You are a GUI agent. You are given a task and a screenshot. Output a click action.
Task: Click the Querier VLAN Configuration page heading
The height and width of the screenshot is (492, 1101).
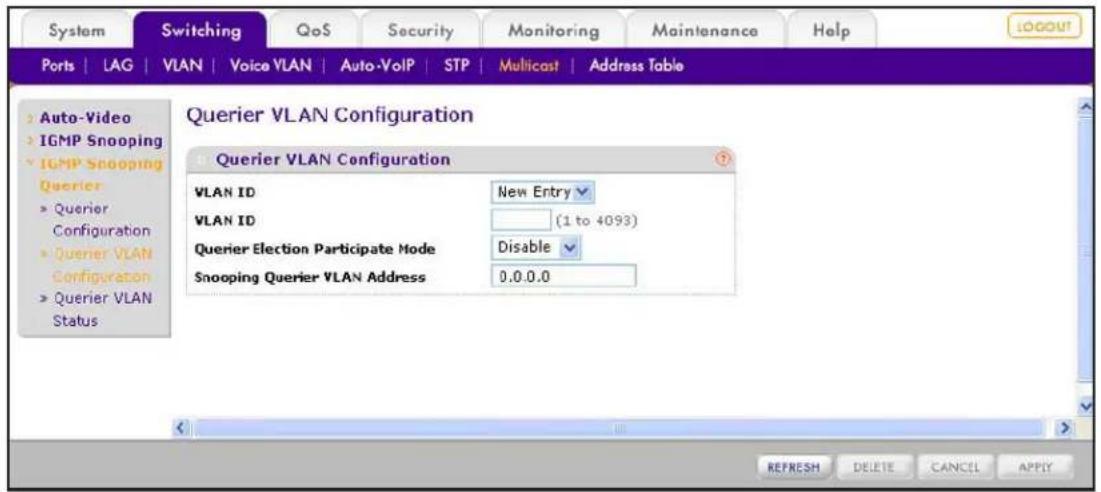pos(329,114)
